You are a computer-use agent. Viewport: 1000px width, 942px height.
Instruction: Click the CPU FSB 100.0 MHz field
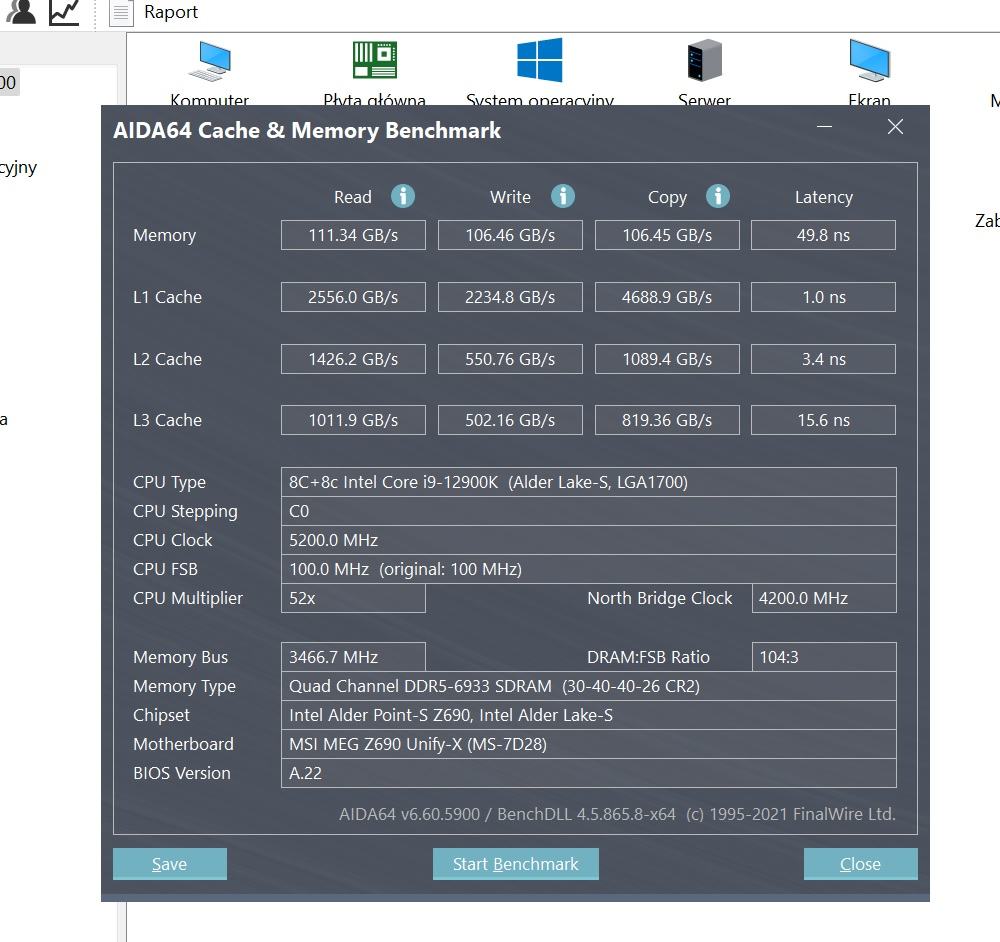589,569
